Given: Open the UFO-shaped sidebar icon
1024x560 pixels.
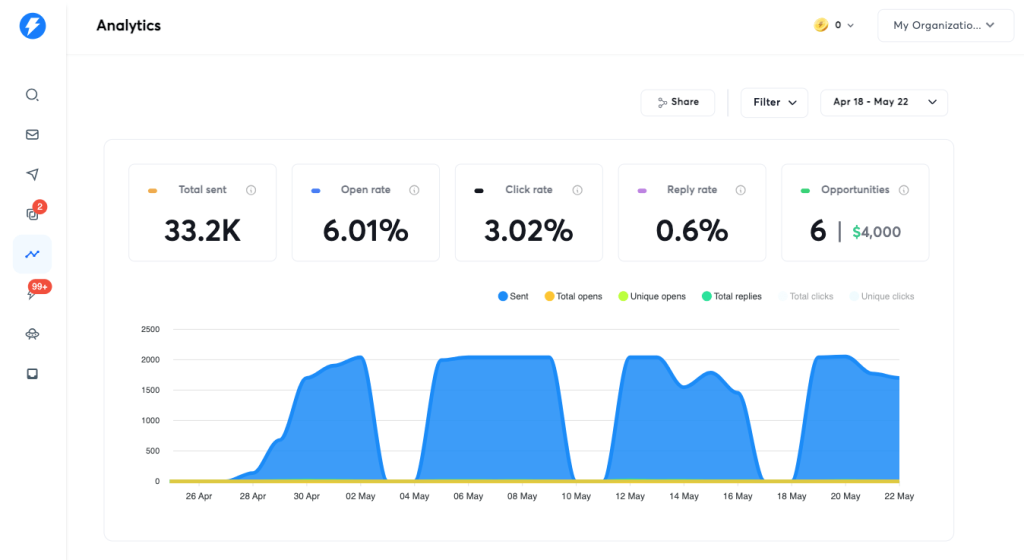Looking at the screenshot, I should tap(32, 334).
